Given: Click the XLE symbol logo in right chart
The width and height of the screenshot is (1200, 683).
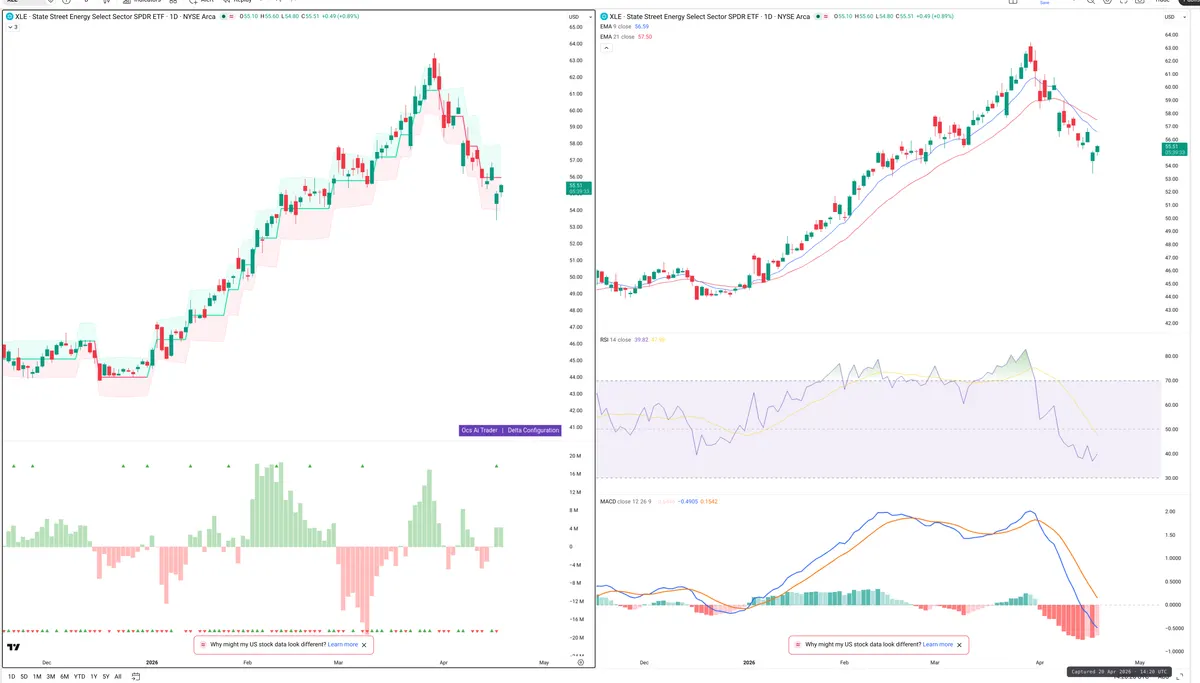Looking at the screenshot, I should pos(604,16).
